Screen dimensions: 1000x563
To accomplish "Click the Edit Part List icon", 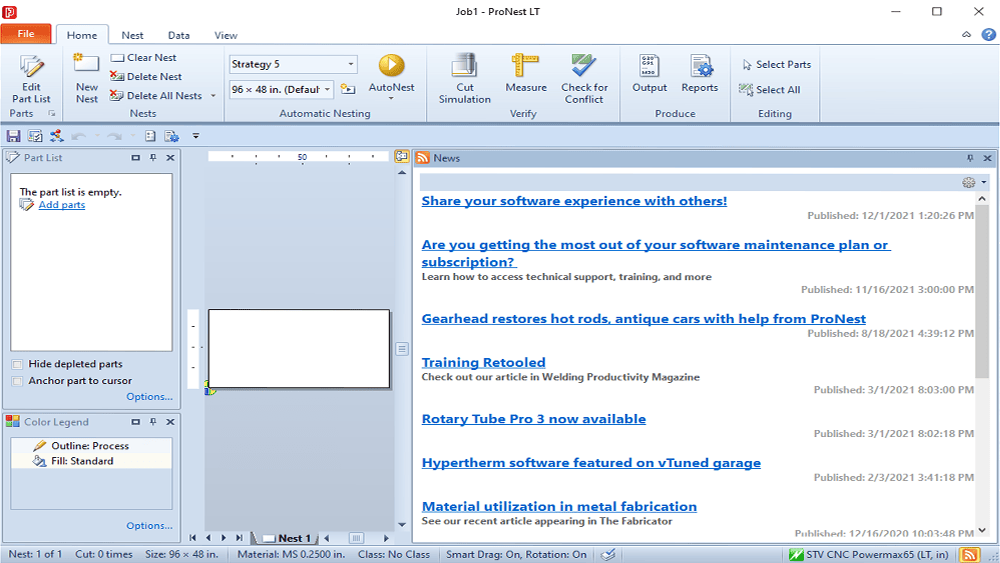I will [31, 67].
